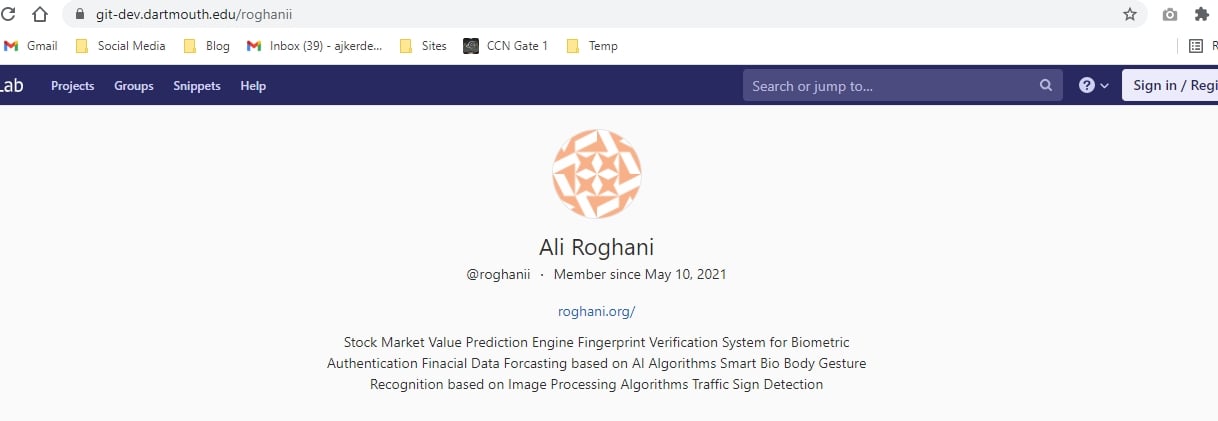Open the Groups menu
This screenshot has height=421, width=1218.
(x=134, y=86)
